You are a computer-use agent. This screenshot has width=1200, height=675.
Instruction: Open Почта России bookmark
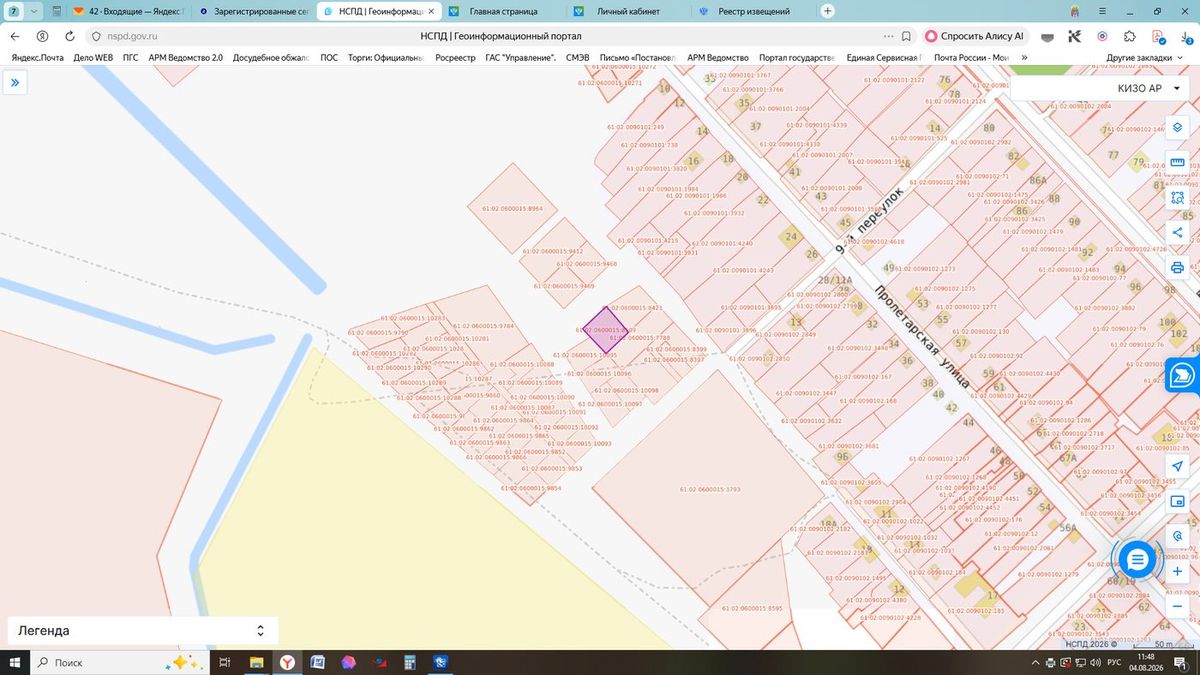971,58
